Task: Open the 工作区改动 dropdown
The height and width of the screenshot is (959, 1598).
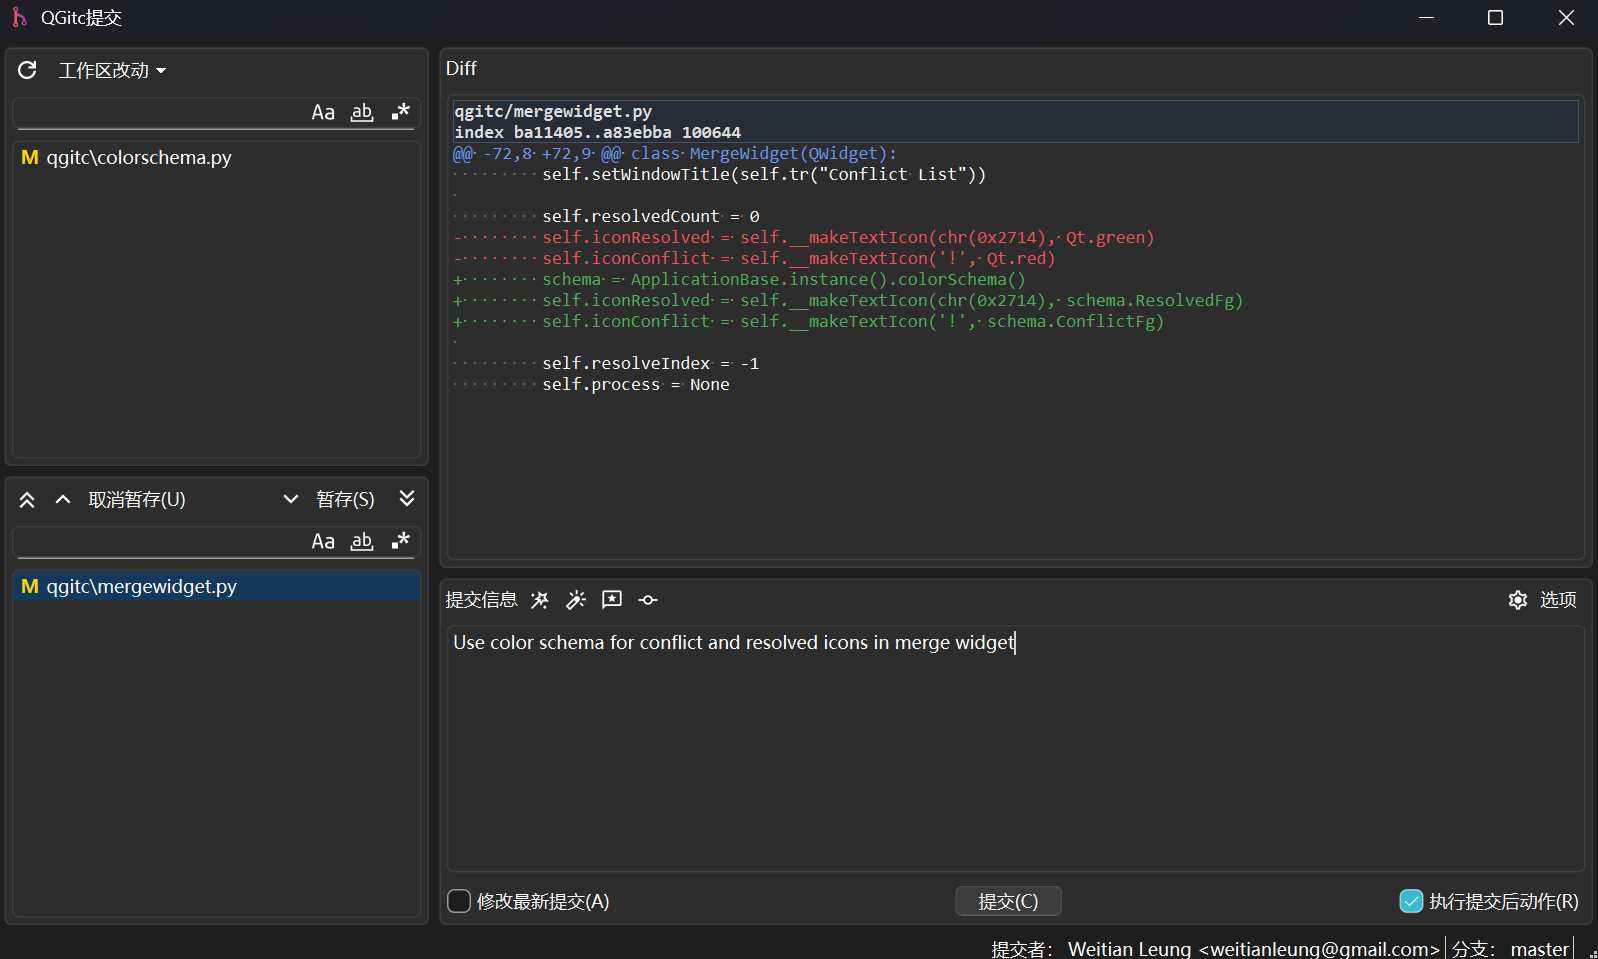Action: (112, 71)
